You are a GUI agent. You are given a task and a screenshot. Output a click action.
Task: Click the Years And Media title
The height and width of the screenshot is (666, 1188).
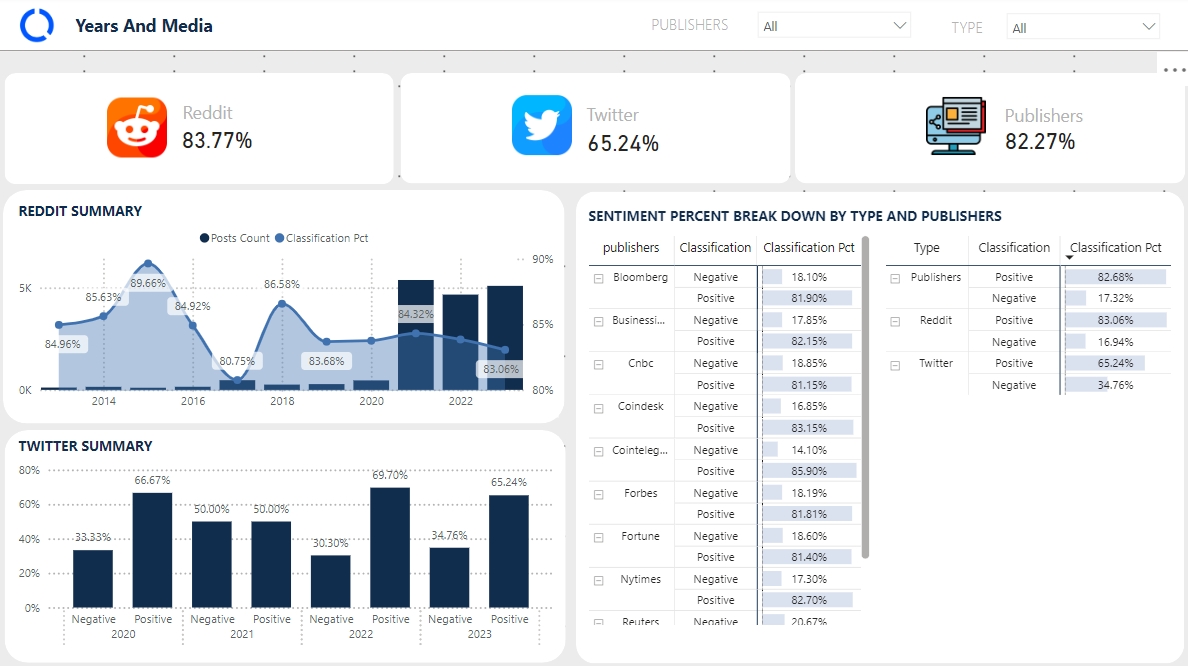tap(144, 26)
